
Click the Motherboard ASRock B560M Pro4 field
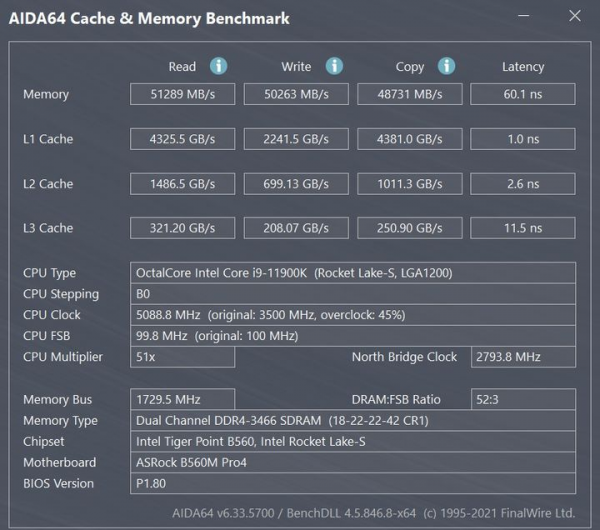(x=353, y=462)
